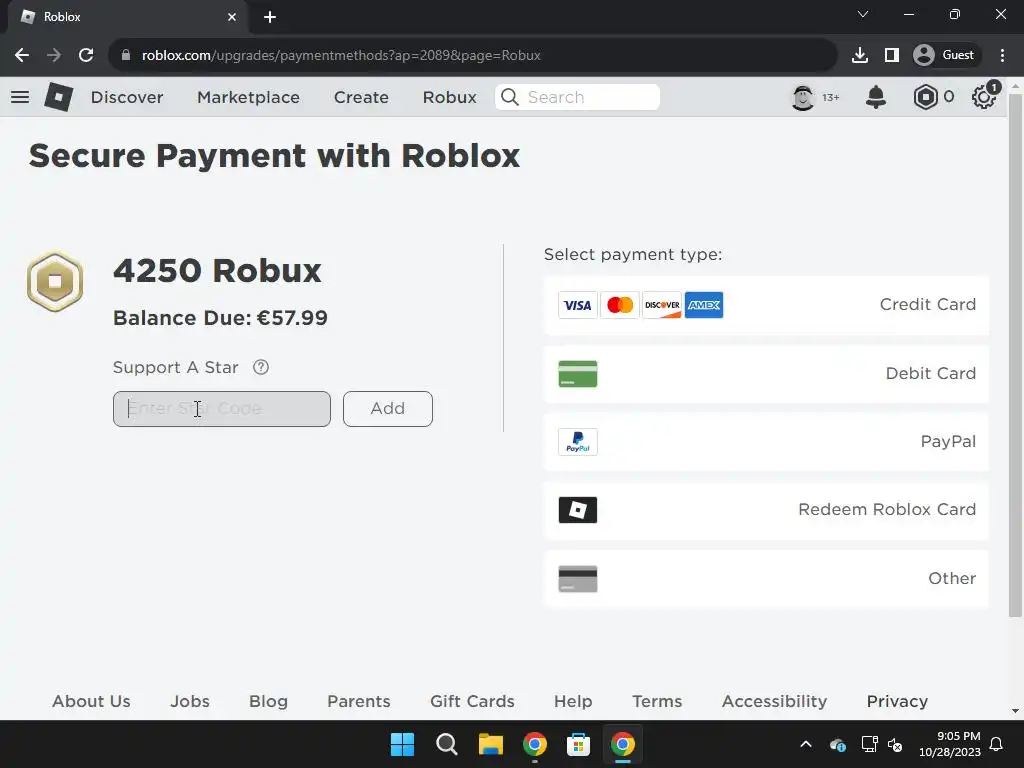Screen dimensions: 1024x768
Task: Click the green debit card icon
Action: click(x=577, y=374)
